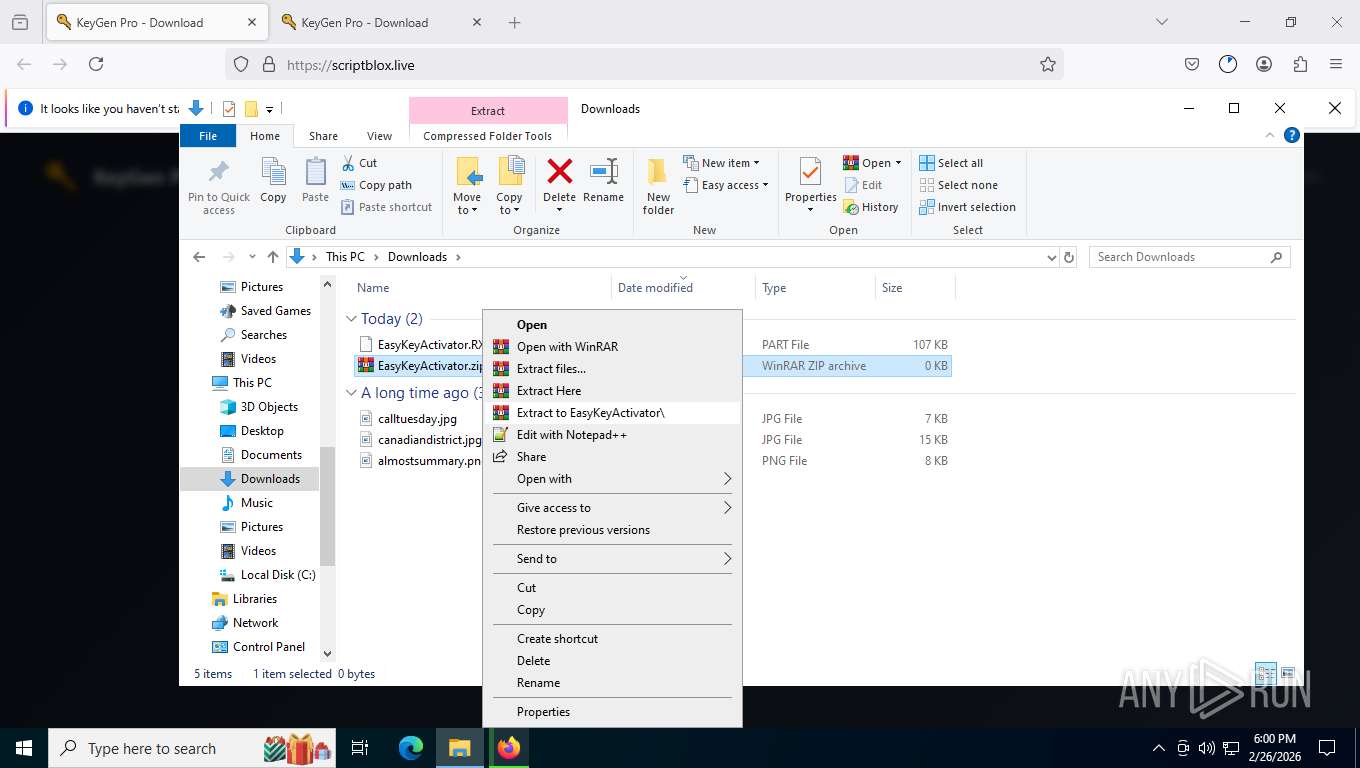Click the Properties ribbon icon
The image size is (1360, 768).
click(811, 172)
